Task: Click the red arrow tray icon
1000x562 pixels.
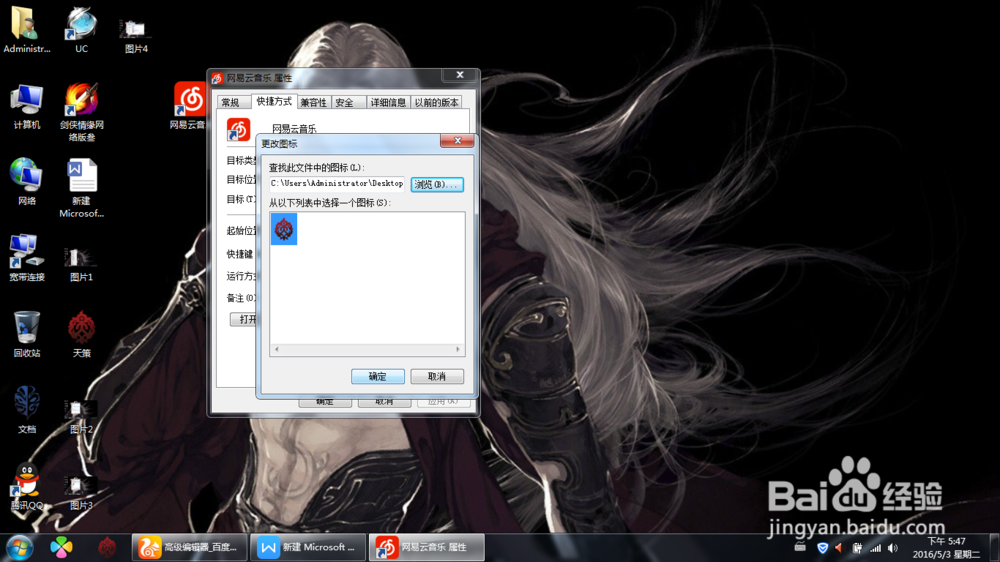Action: 839,548
